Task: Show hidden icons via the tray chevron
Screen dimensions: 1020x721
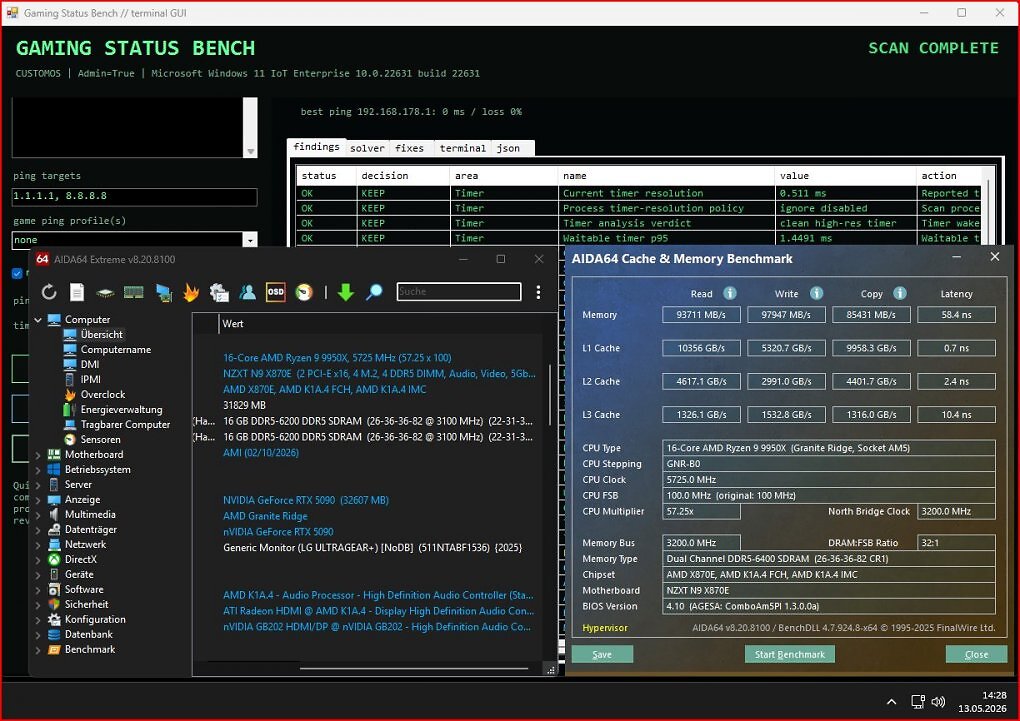Action: click(891, 701)
